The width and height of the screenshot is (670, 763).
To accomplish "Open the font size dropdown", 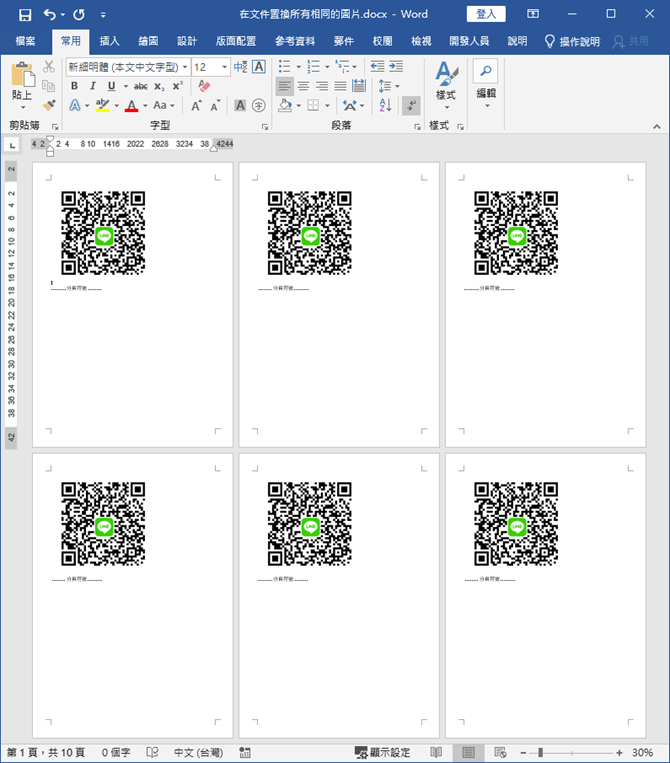I will 224,67.
